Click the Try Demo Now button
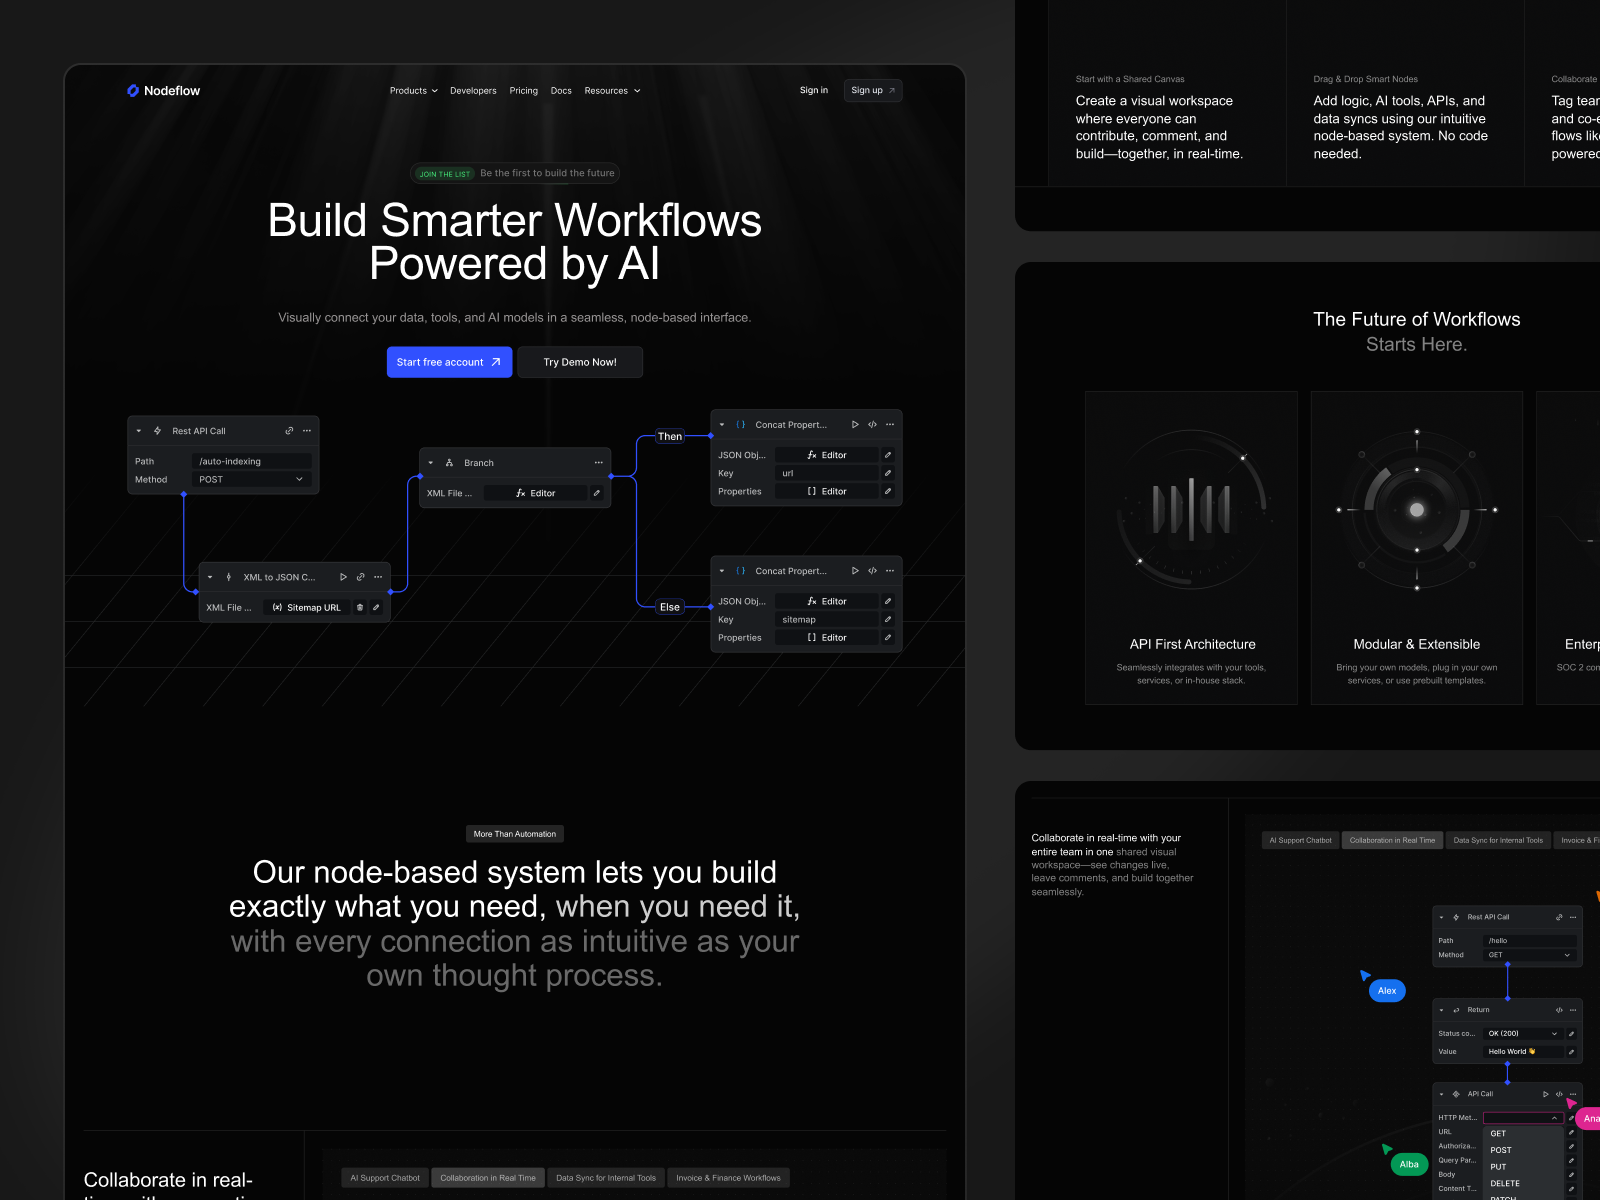Viewport: 1600px width, 1200px height. [580, 362]
